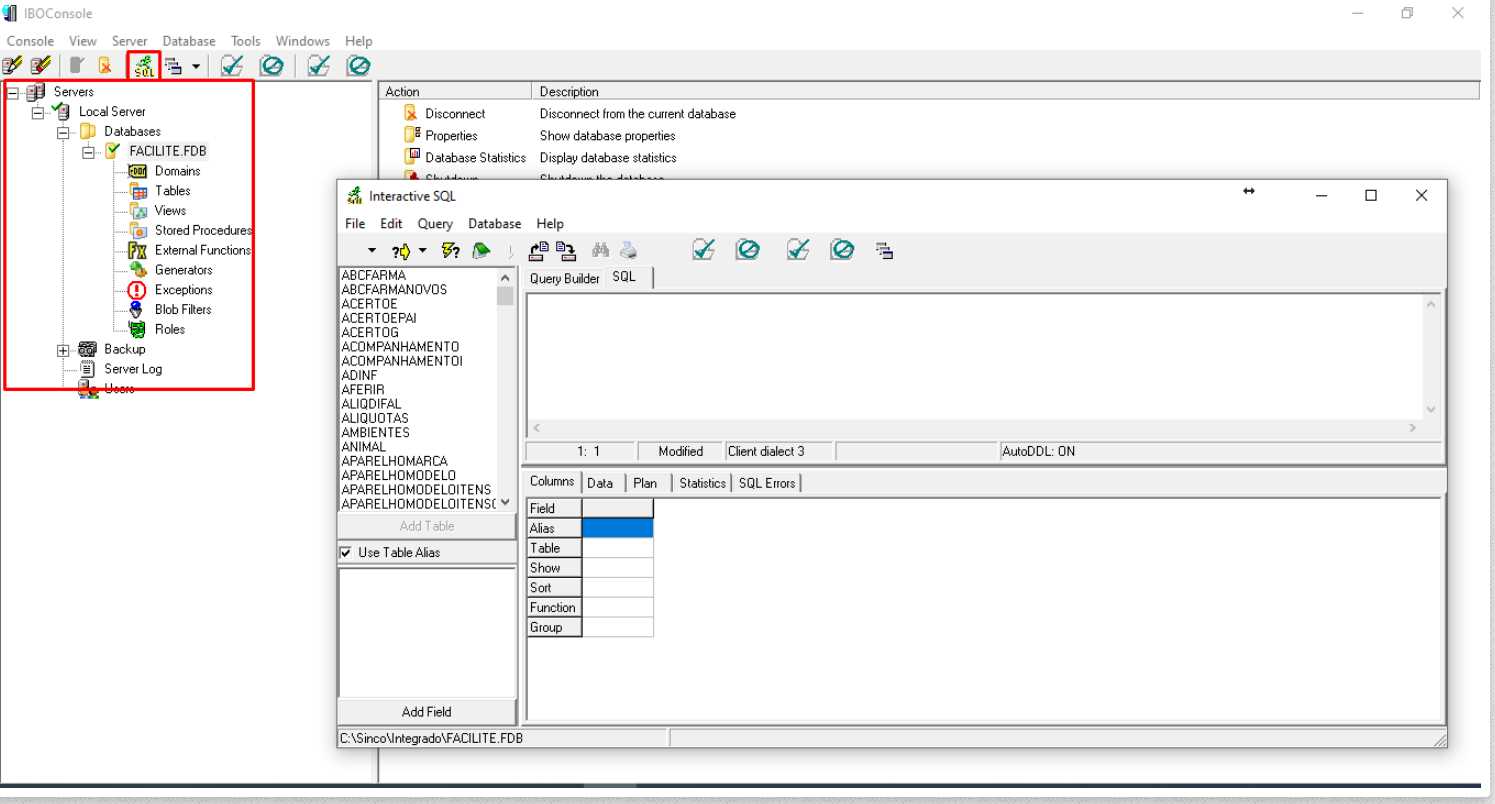Screen dimensions: 1495x804
Task: Select Exceptions in the database tree
Action: click(183, 290)
